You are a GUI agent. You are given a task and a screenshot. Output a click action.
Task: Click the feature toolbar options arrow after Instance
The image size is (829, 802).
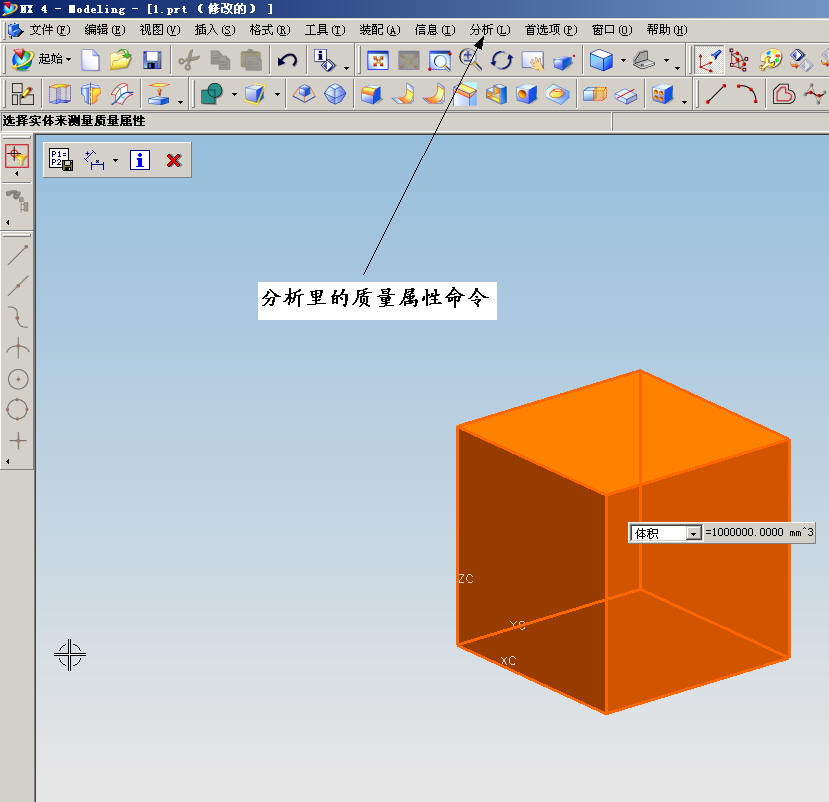685,102
